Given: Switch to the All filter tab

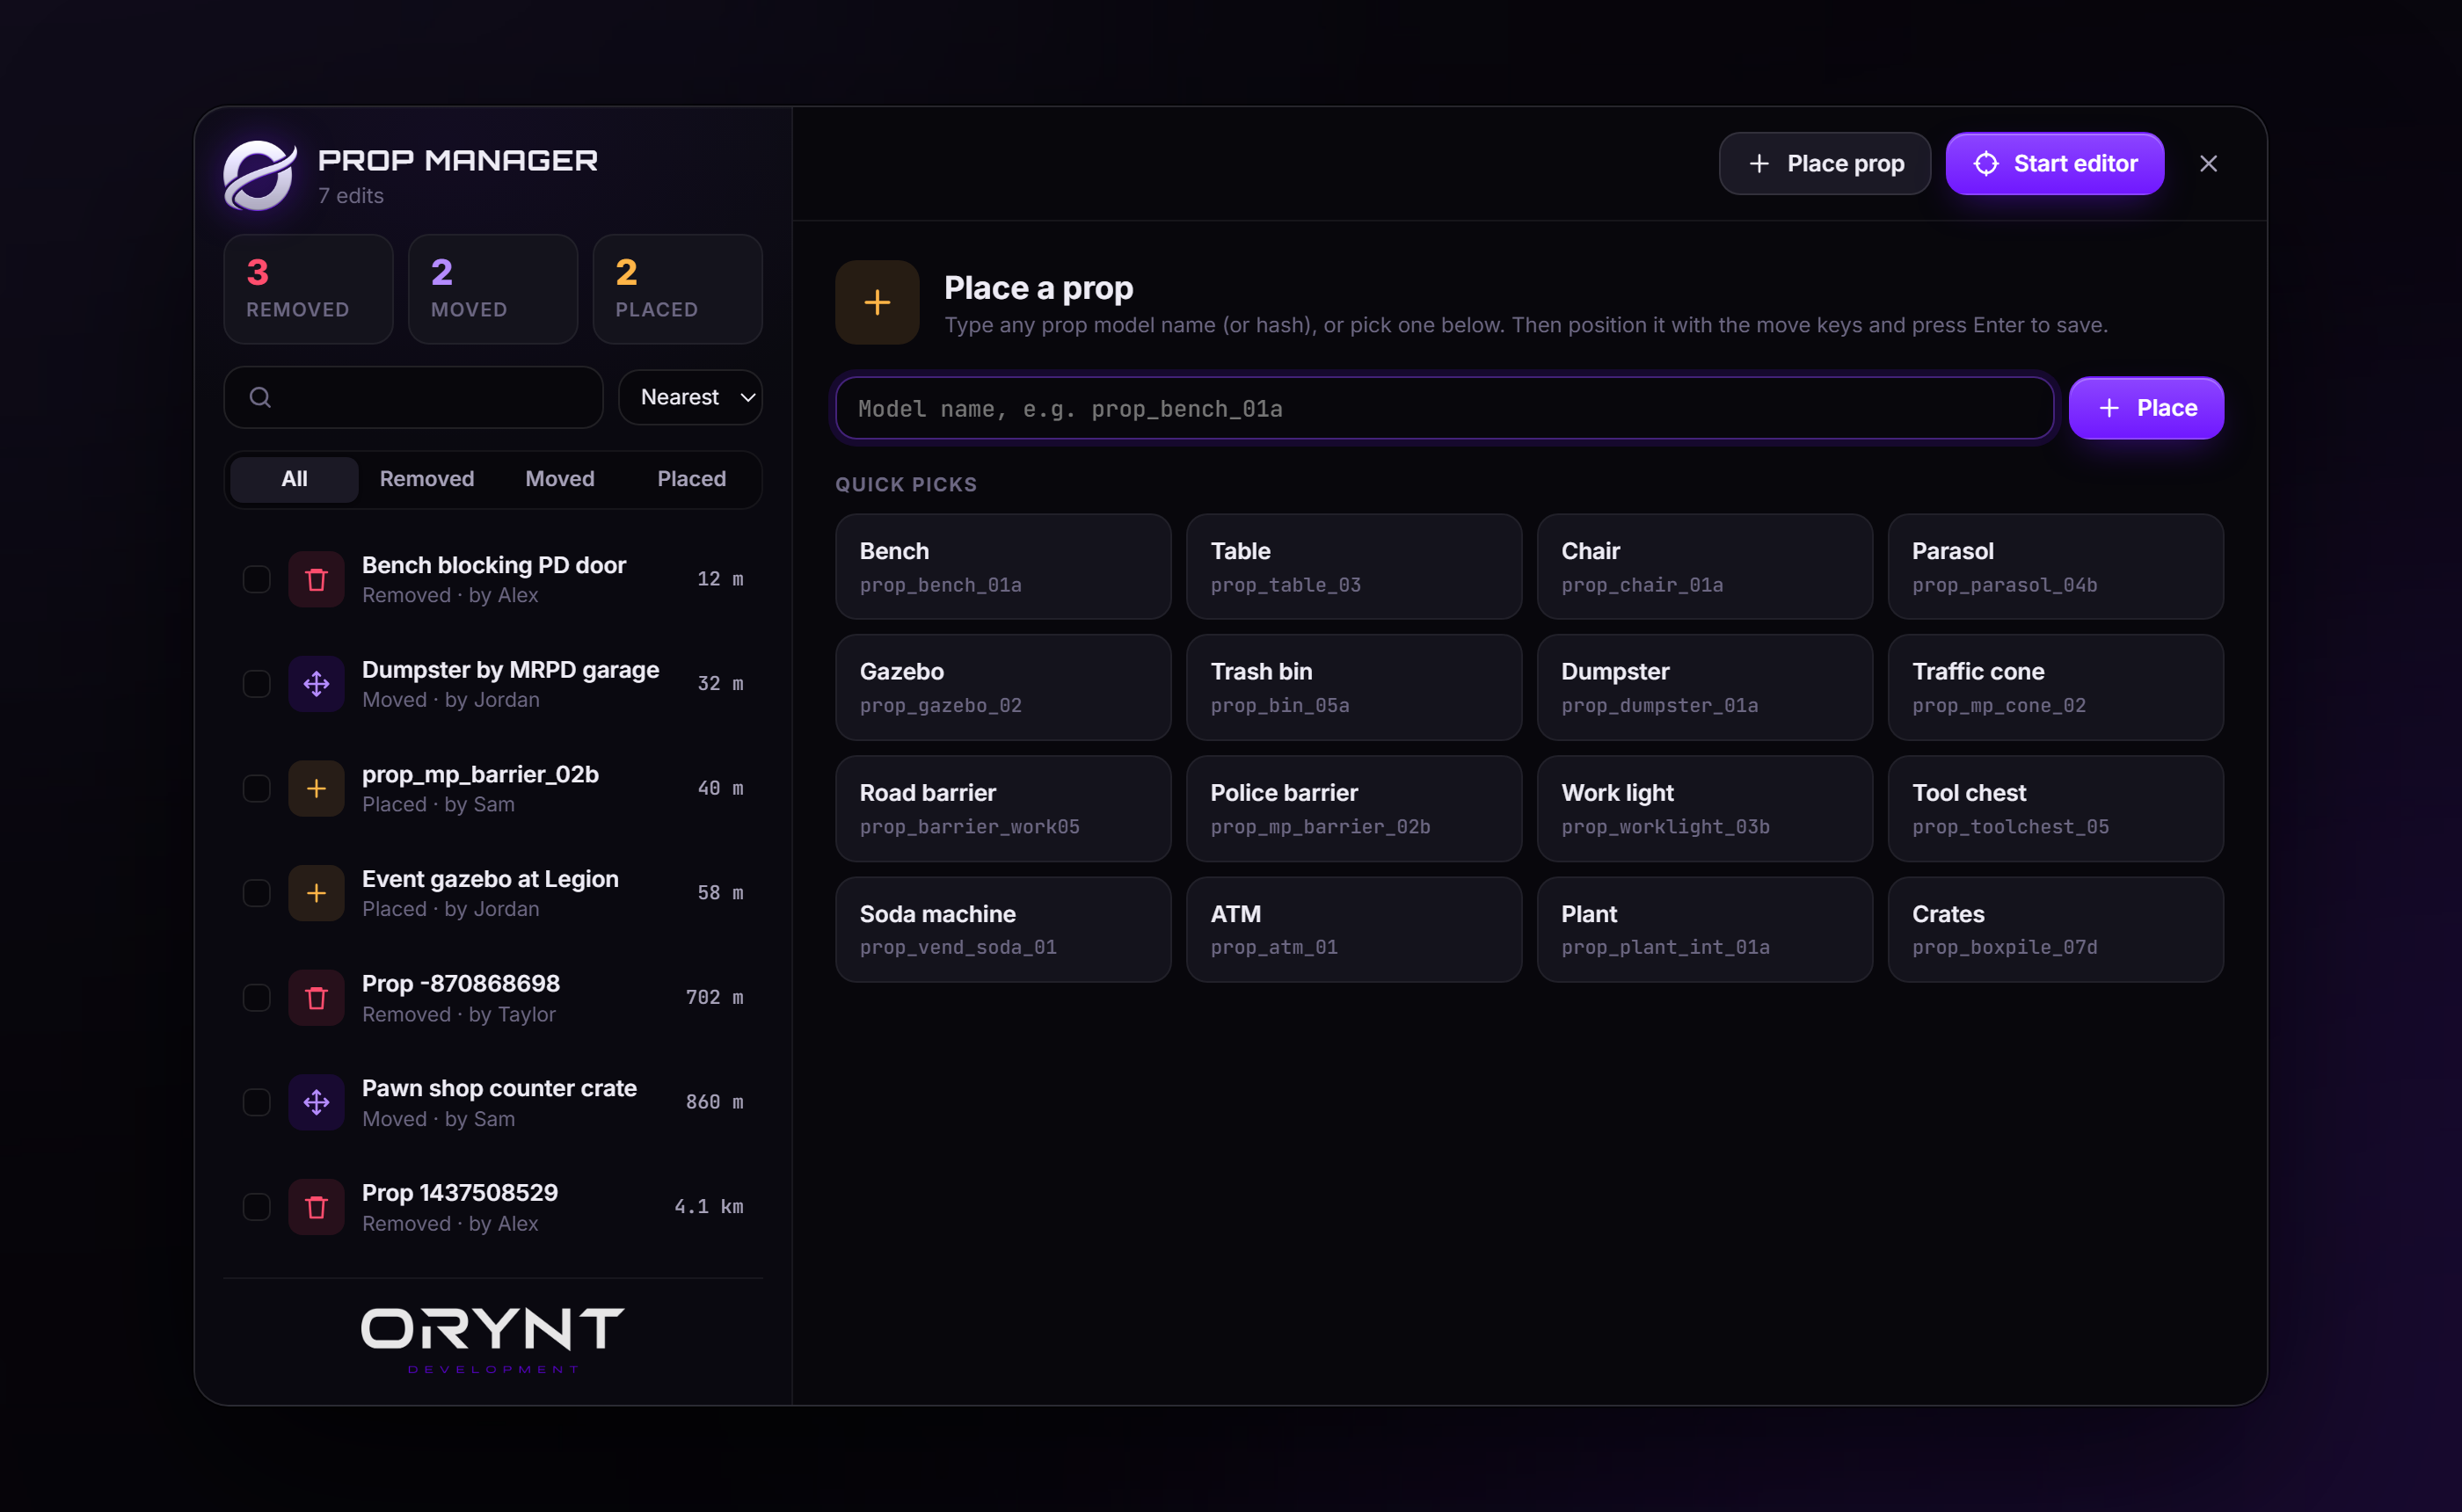Looking at the screenshot, I should (294, 479).
